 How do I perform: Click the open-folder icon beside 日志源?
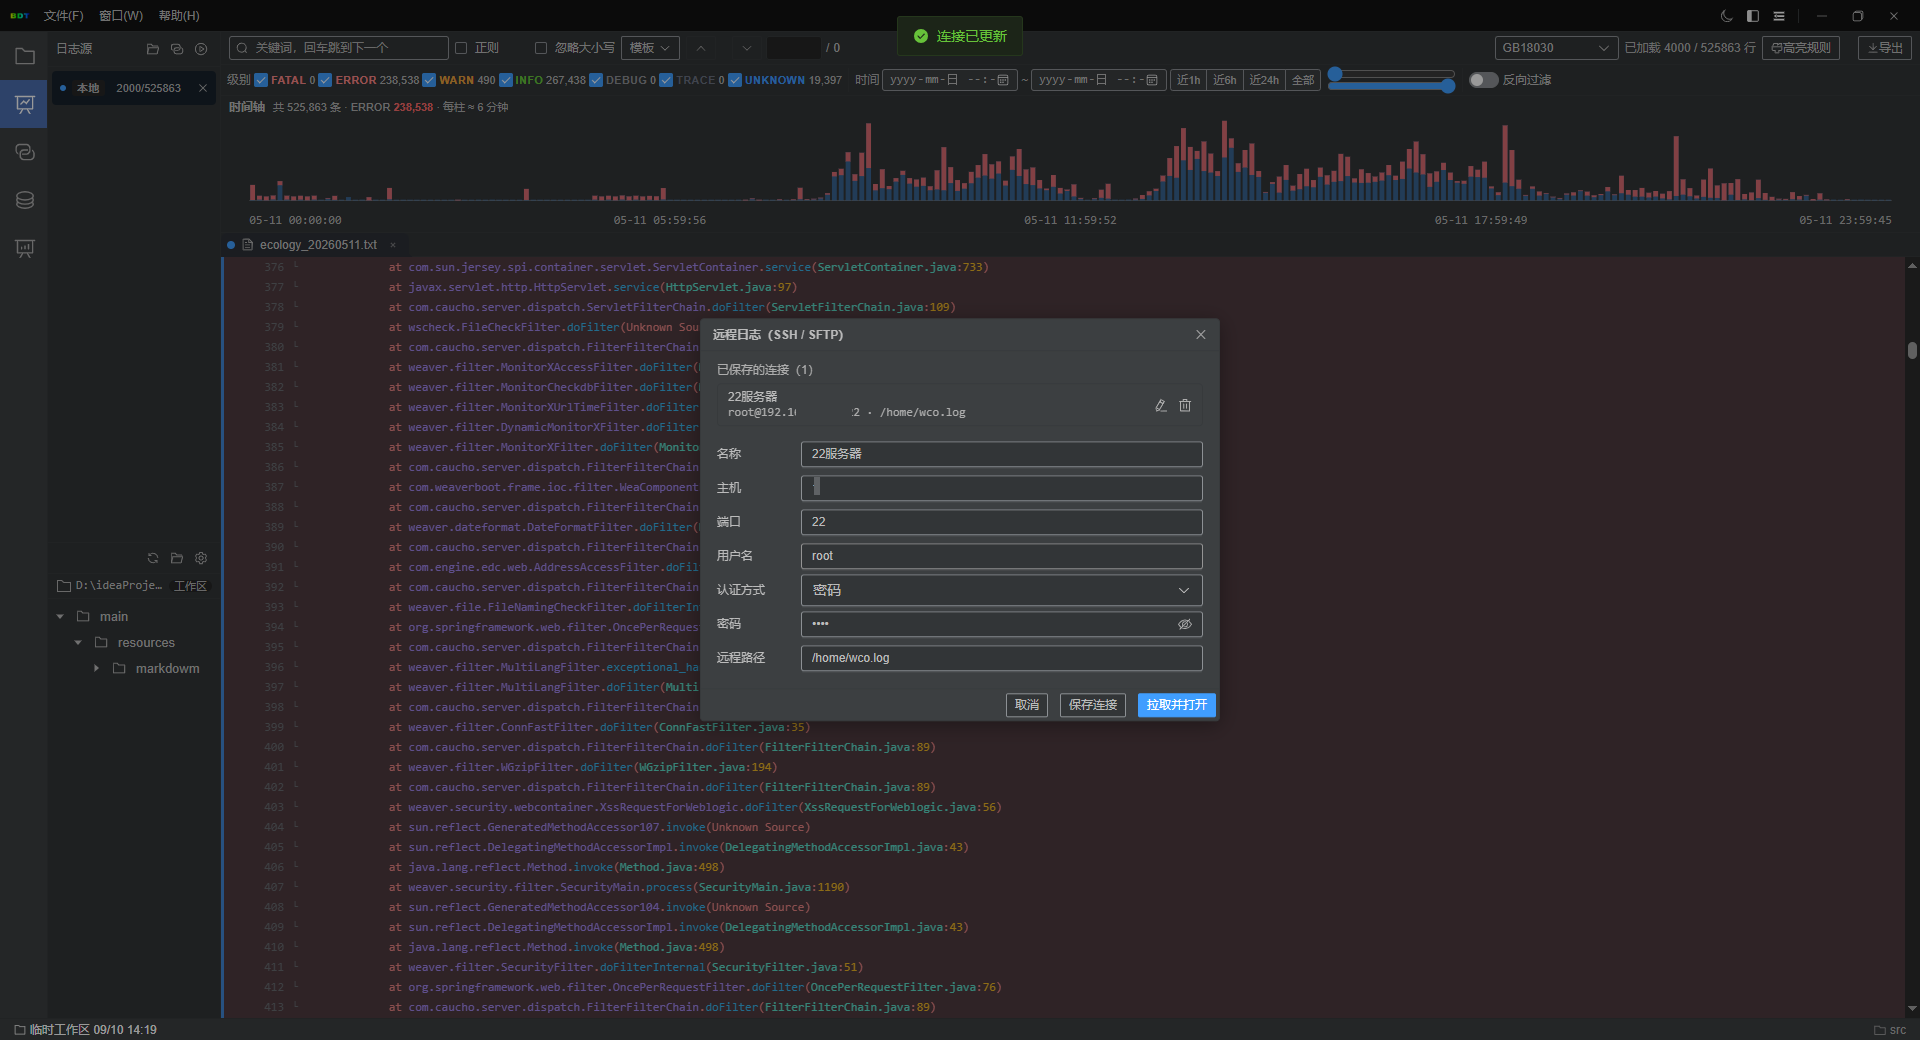click(x=153, y=49)
